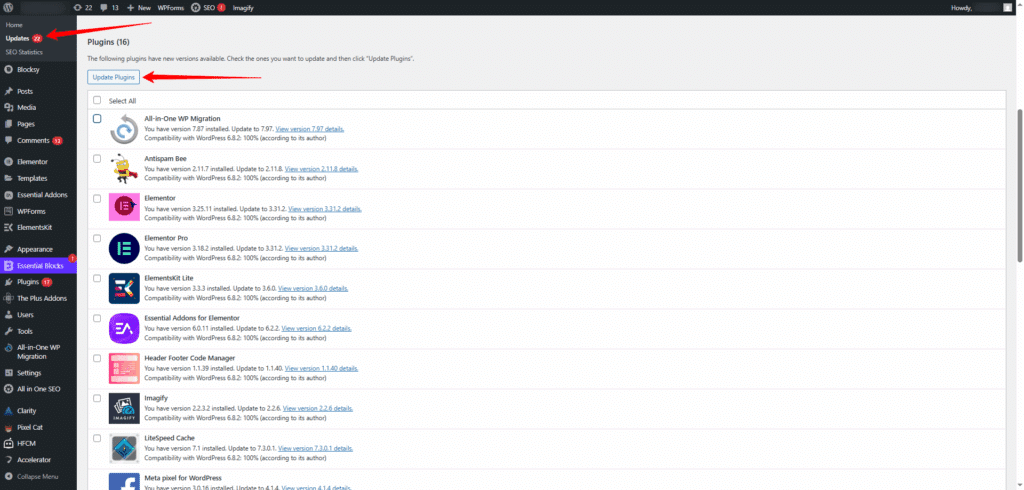Image resolution: width=1024 pixels, height=490 pixels.
Task: Click the updates counter showing 22 in admin bar
Action: coord(83,8)
